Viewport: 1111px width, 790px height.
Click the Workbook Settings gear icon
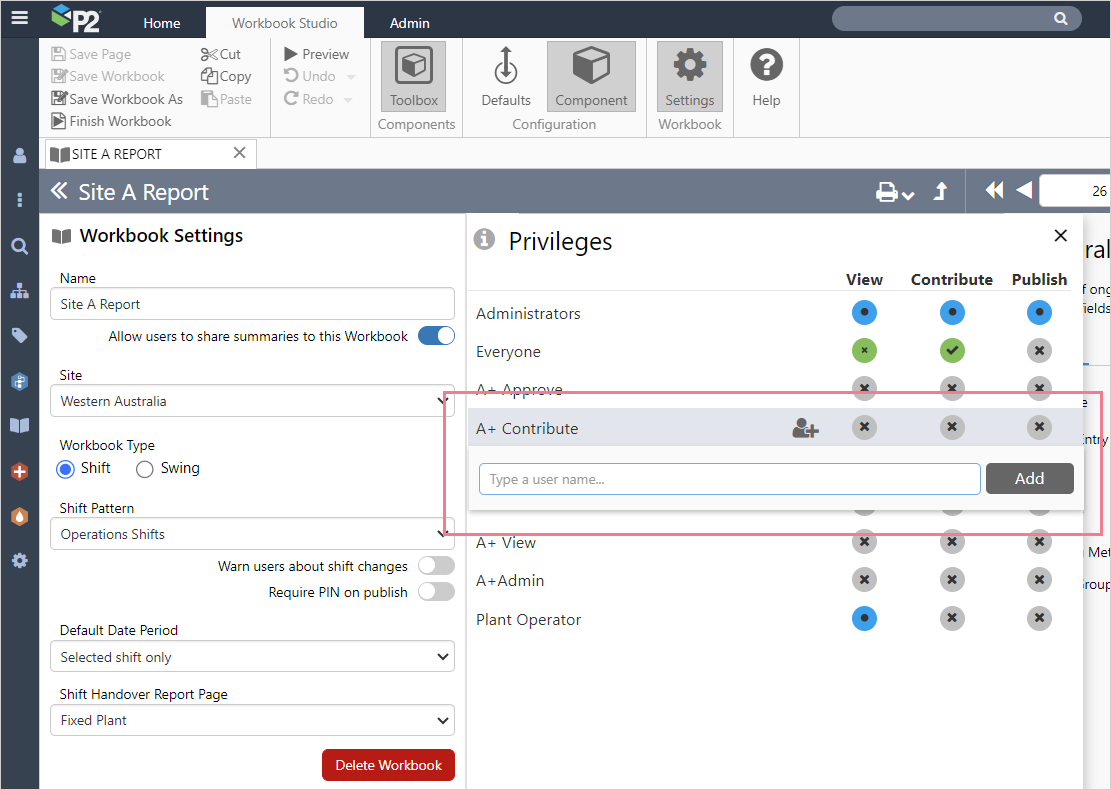click(x=689, y=77)
